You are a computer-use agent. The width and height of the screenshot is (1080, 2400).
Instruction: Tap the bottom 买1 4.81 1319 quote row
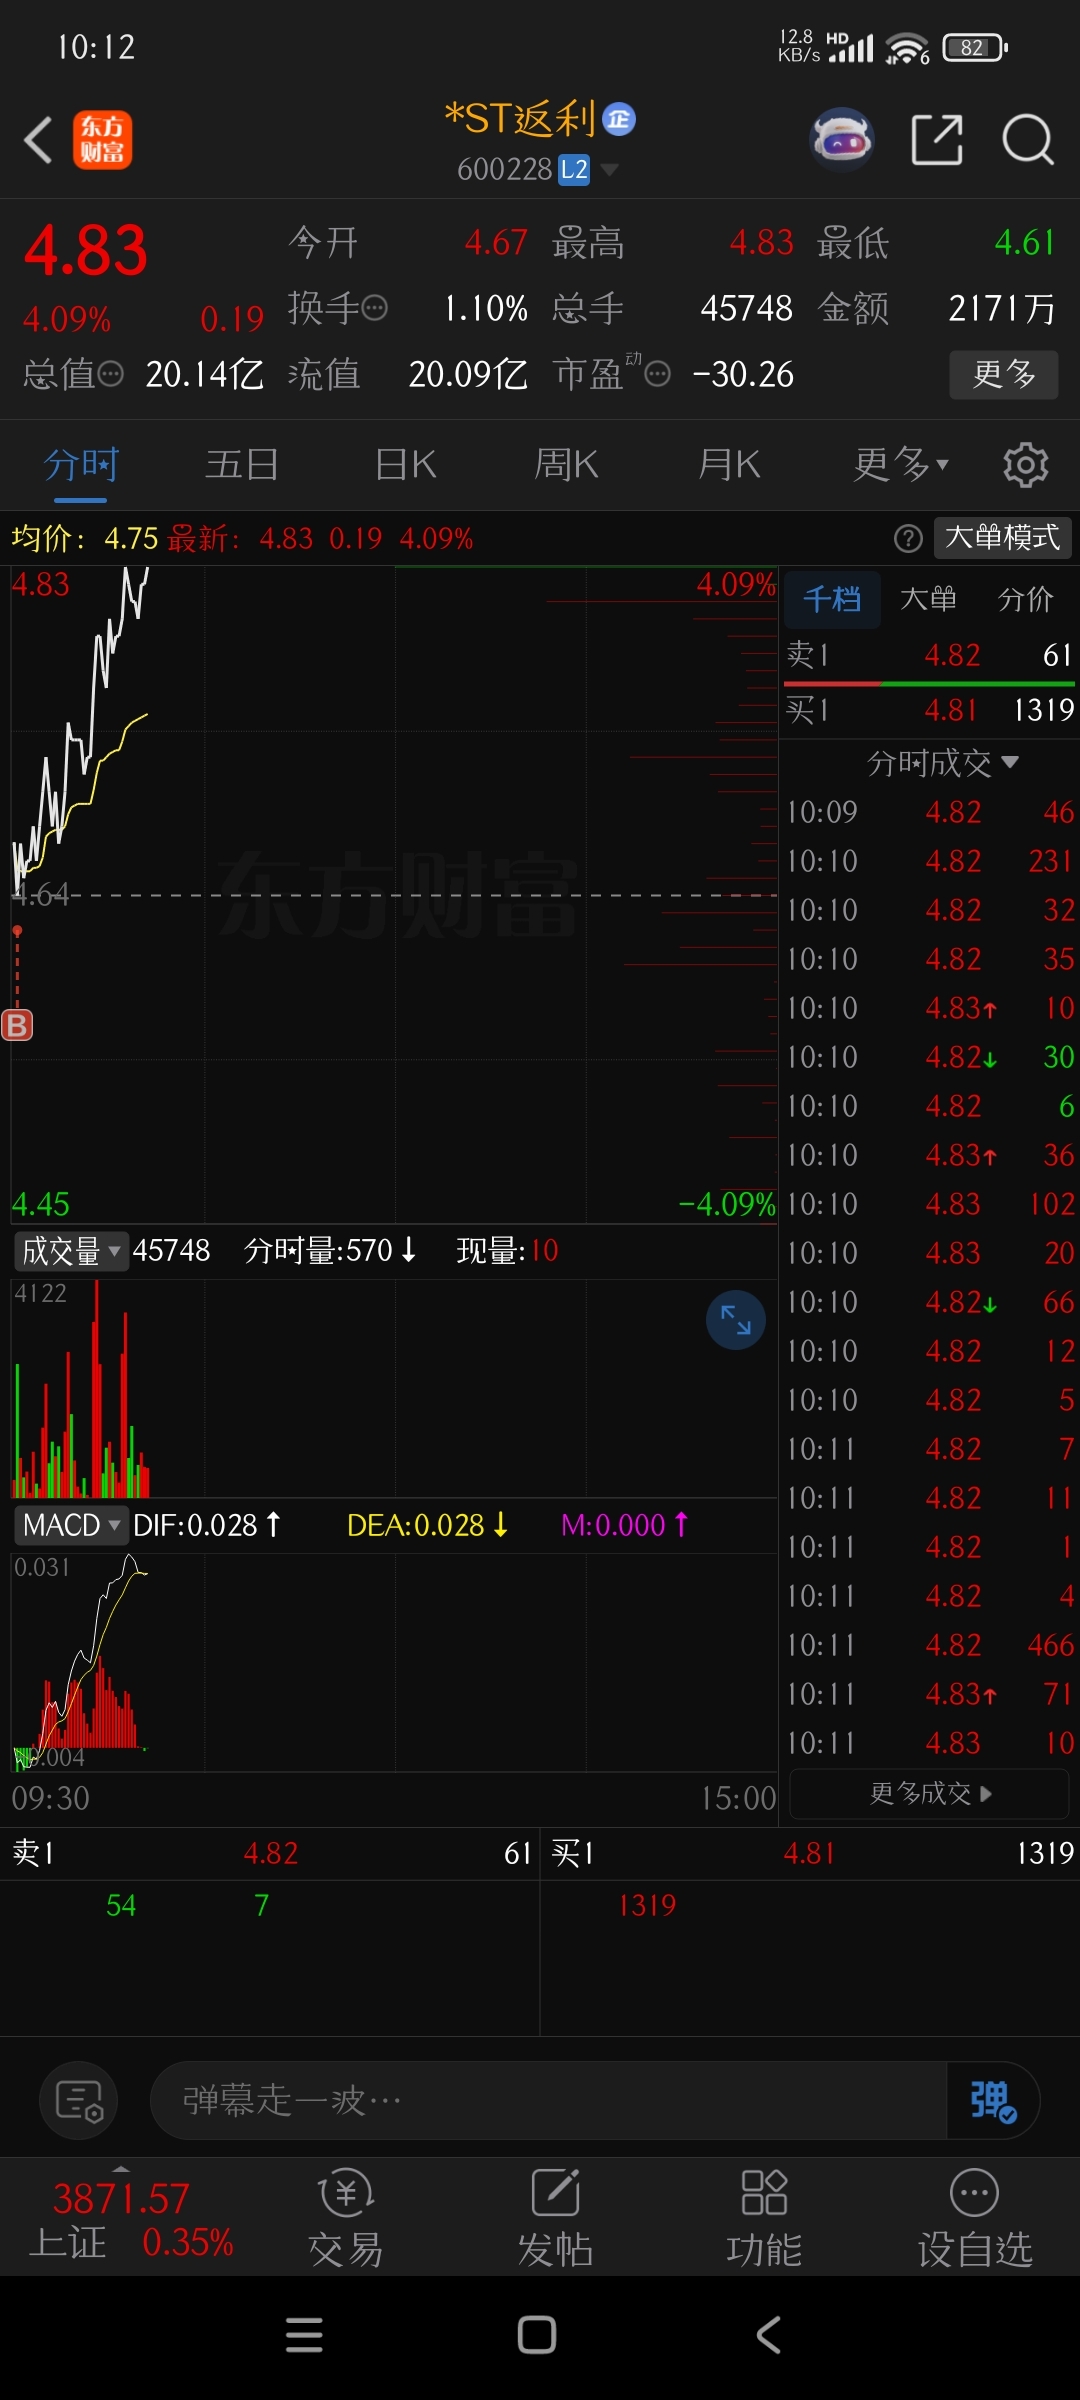pos(810,1853)
